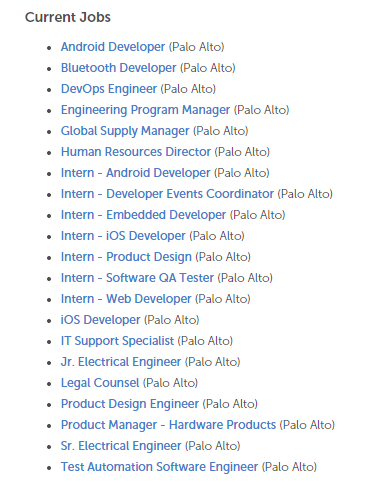Screen dimensions: 386x491
Task: Open Jr. Electrical Engineer job link
Action: point(121,362)
